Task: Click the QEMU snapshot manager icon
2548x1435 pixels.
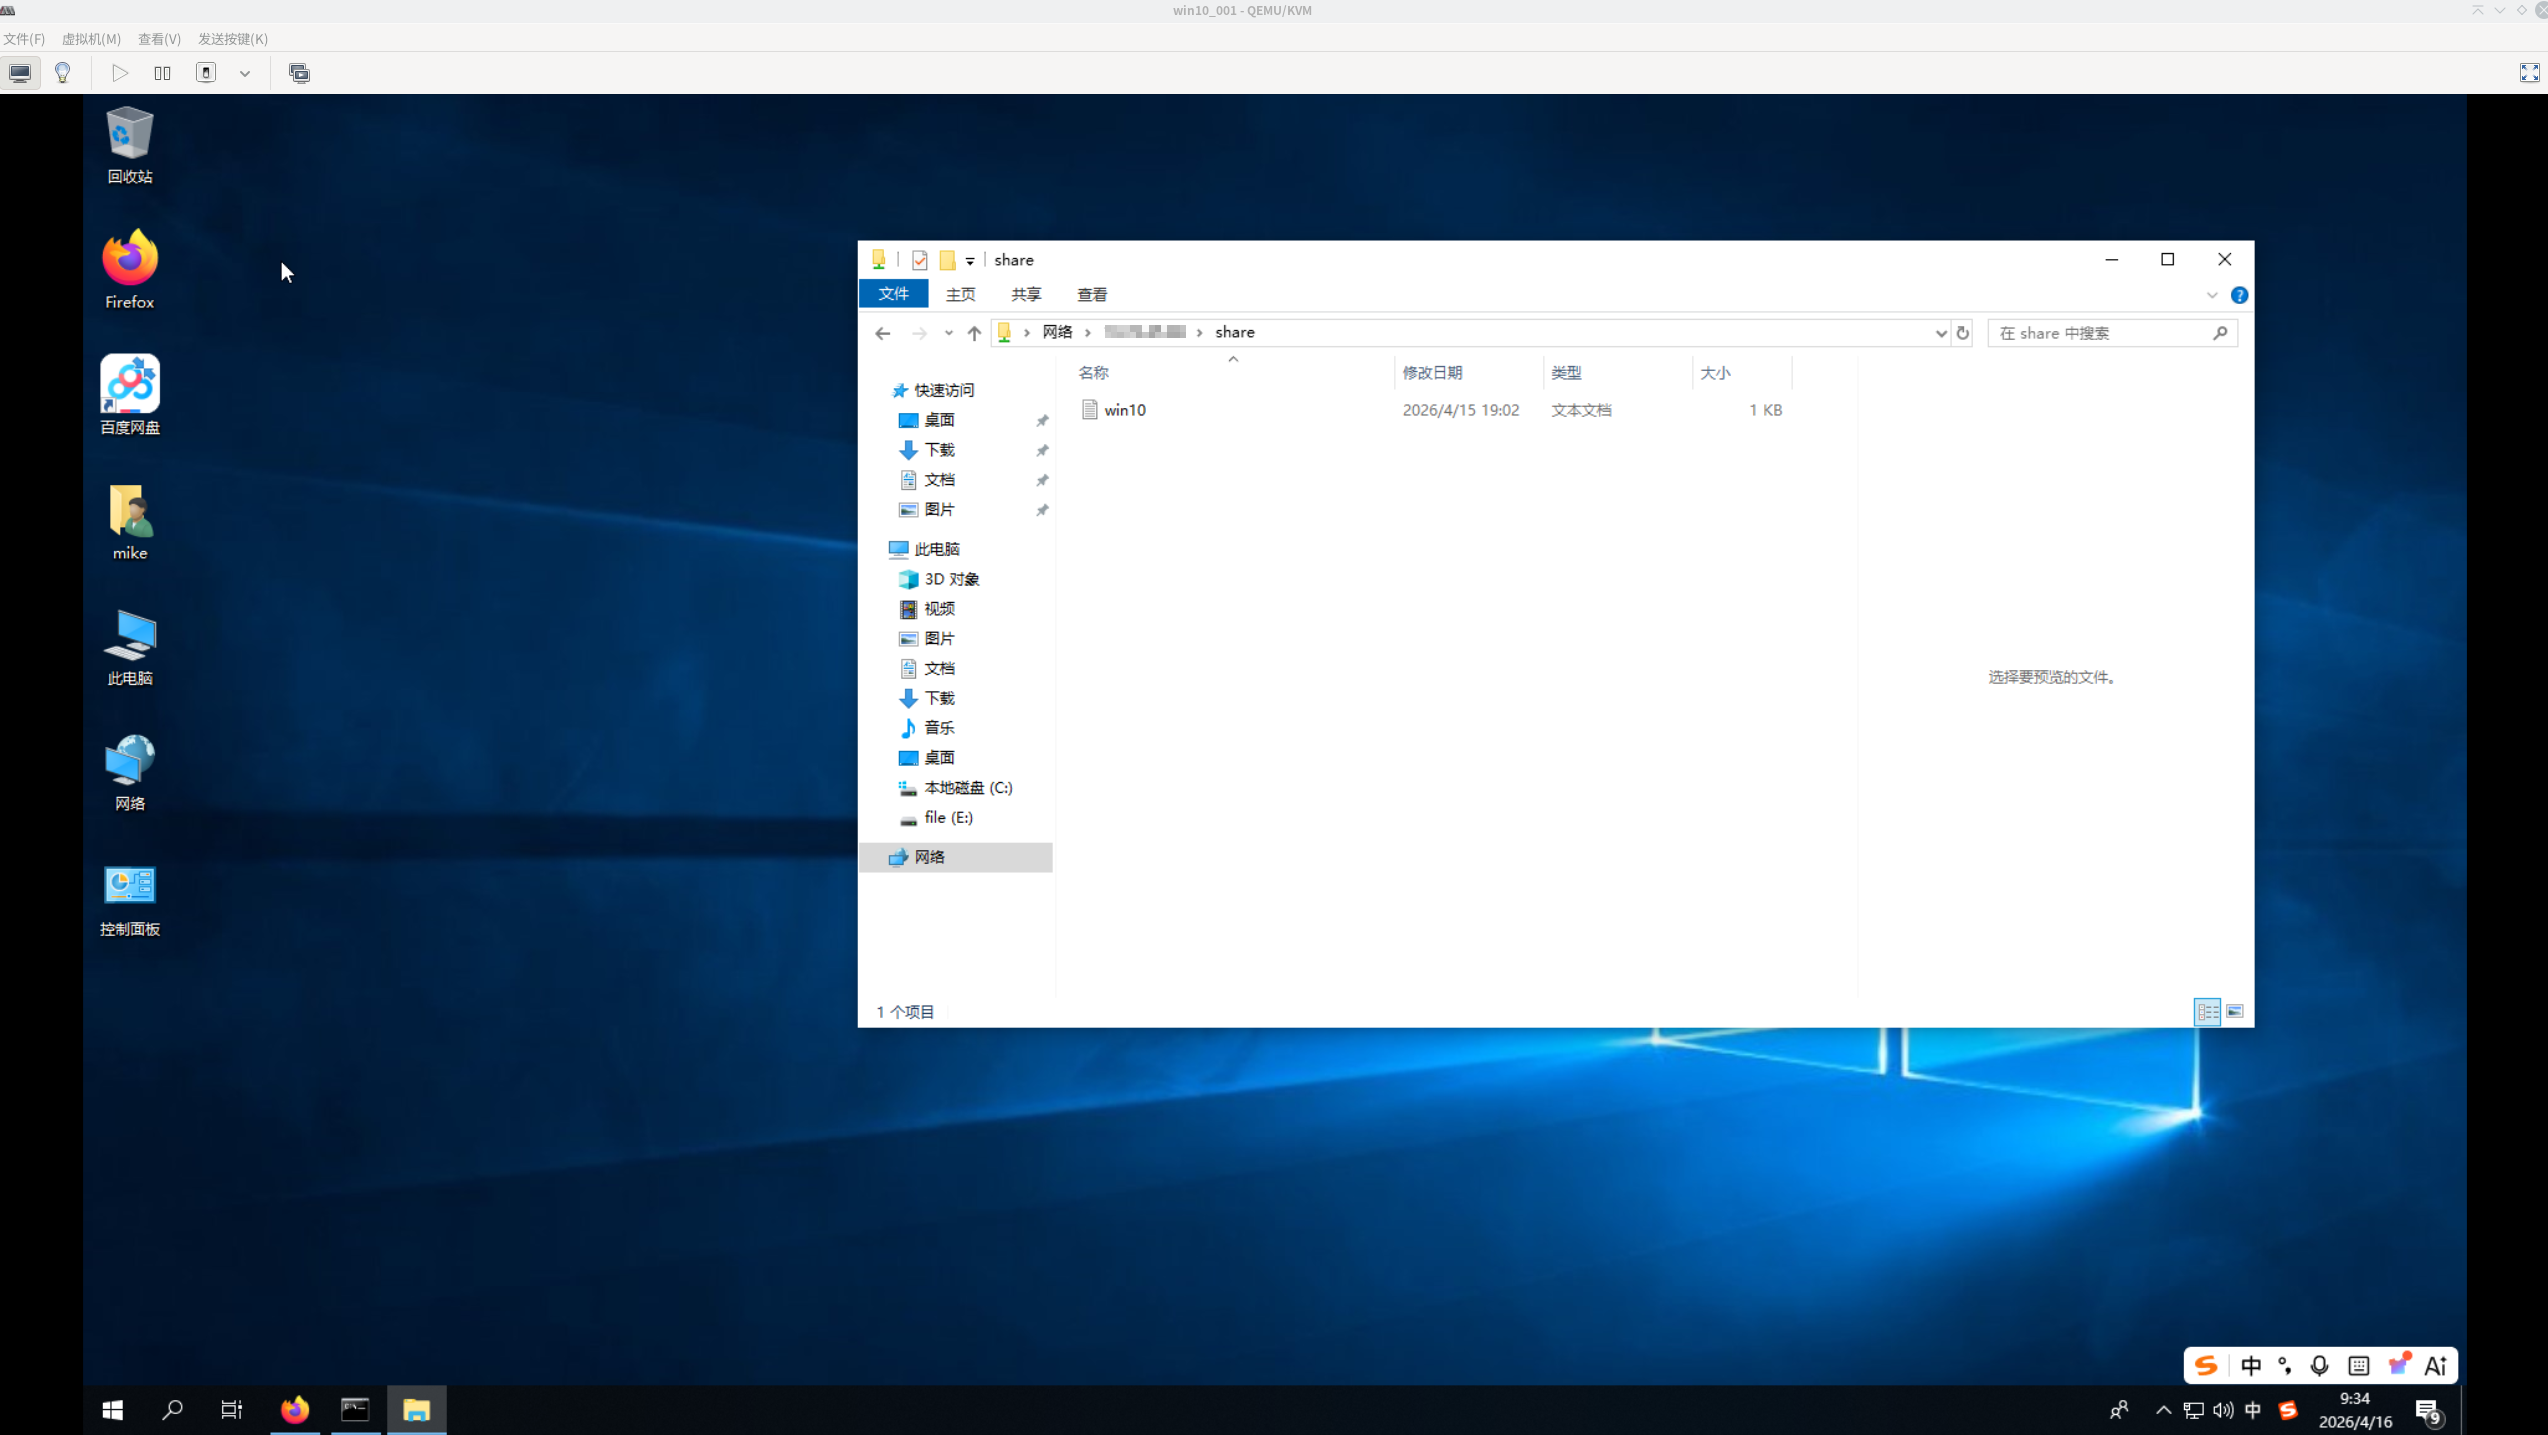Action: coord(299,73)
